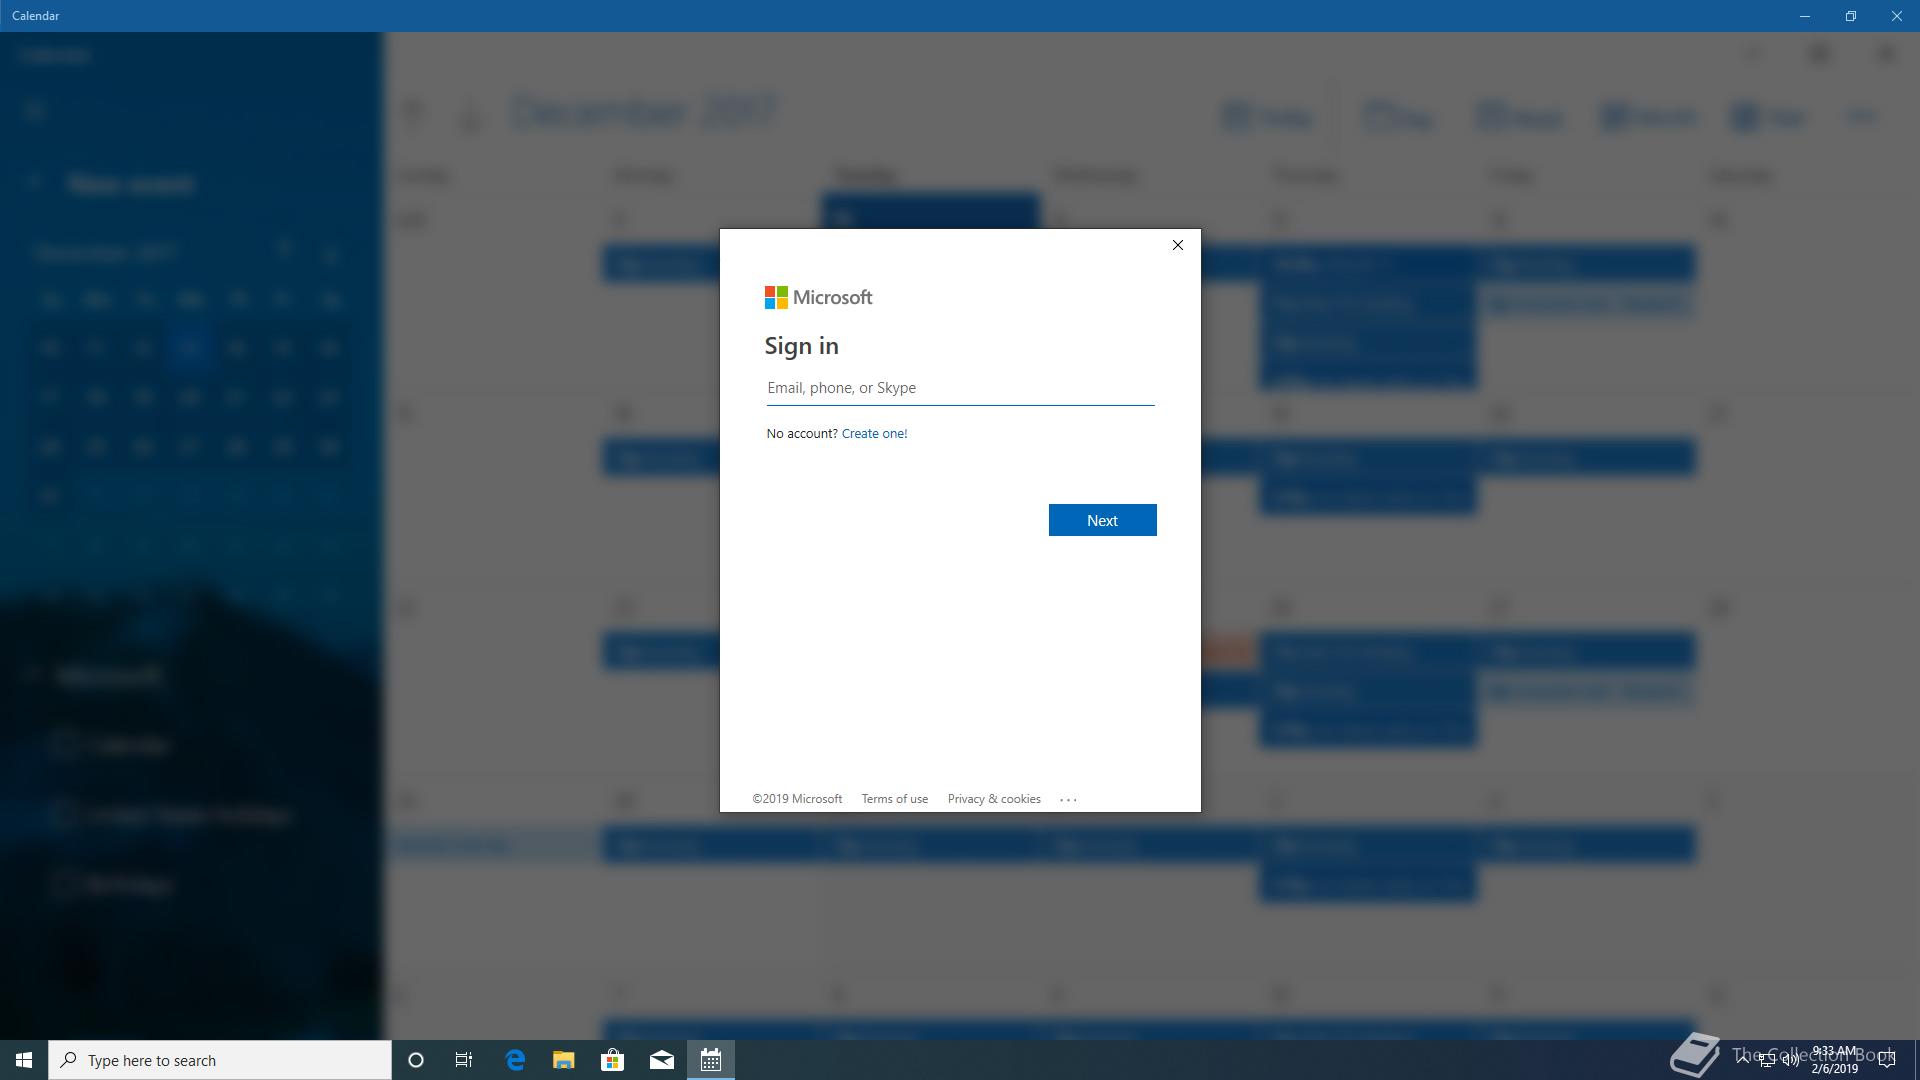The image size is (1920, 1080).
Task: Open the Mail app from the taskbar
Action: pos(662,1060)
